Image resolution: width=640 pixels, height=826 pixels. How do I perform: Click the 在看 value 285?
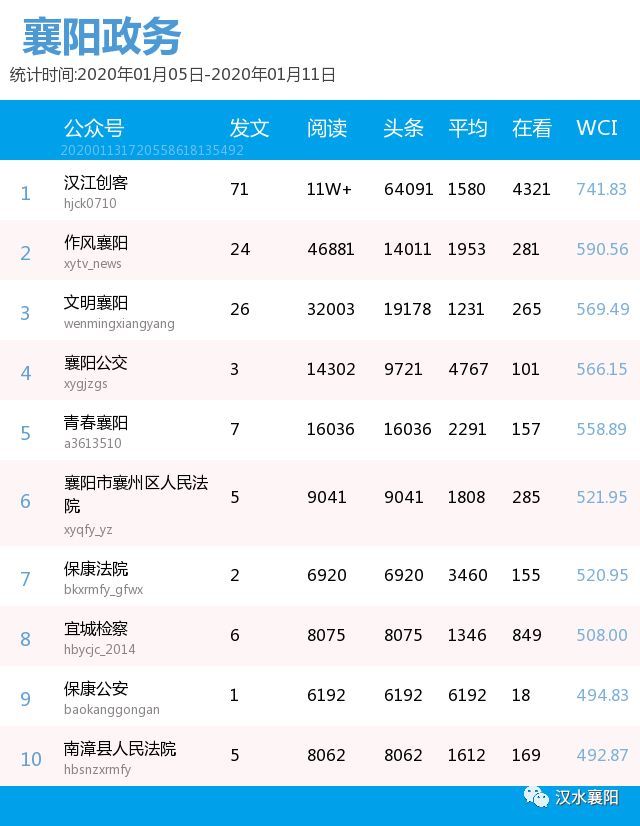(x=526, y=497)
